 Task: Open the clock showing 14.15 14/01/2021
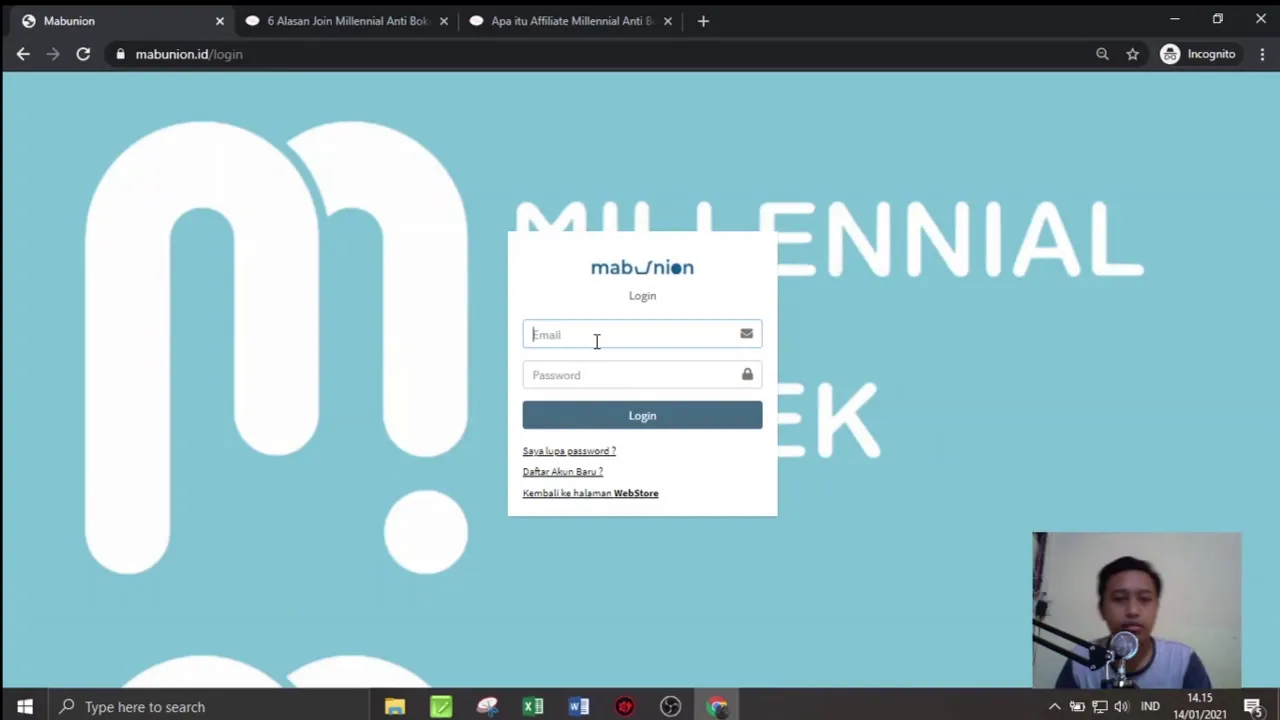(x=1200, y=707)
